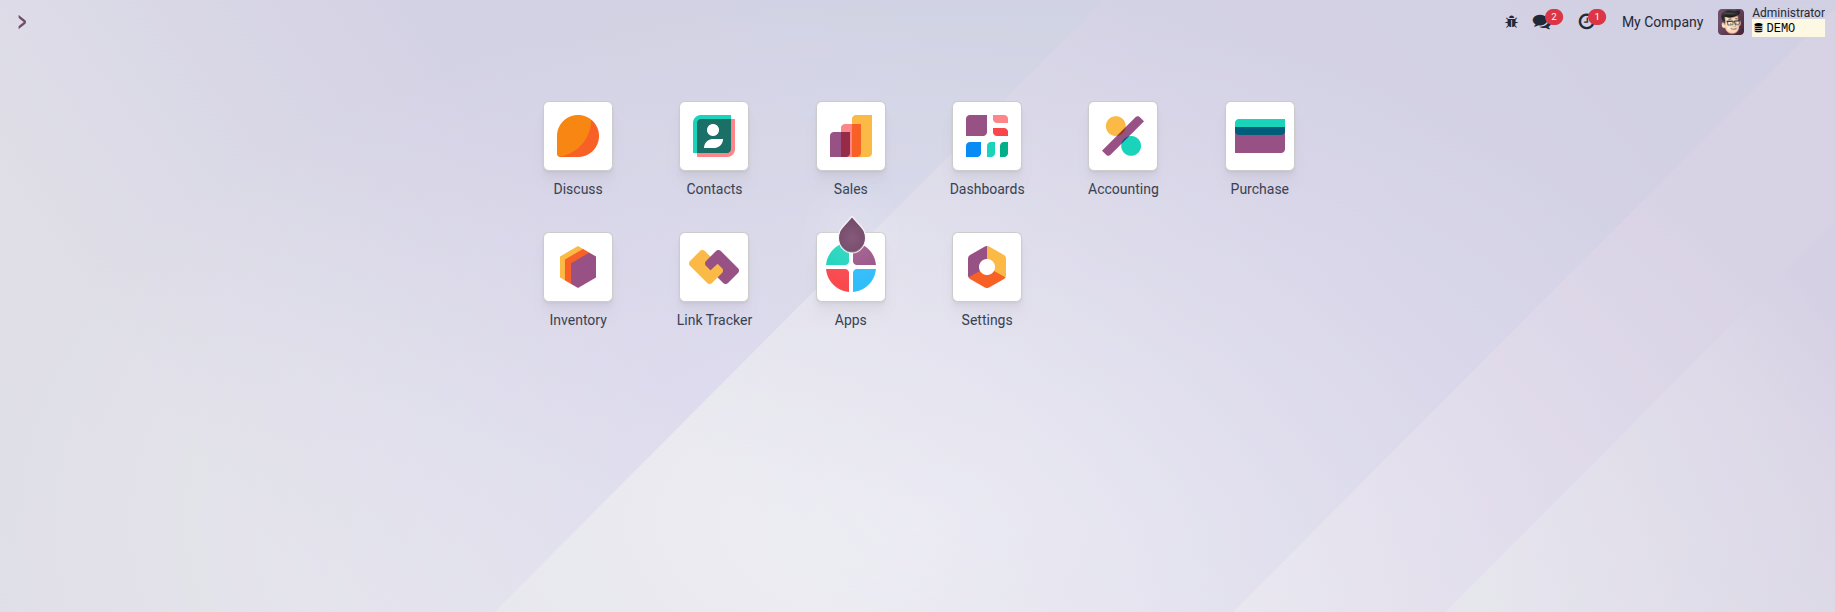Screen dimensions: 1835x612
Task: Click the Link Tracker text label
Action: (x=714, y=320)
